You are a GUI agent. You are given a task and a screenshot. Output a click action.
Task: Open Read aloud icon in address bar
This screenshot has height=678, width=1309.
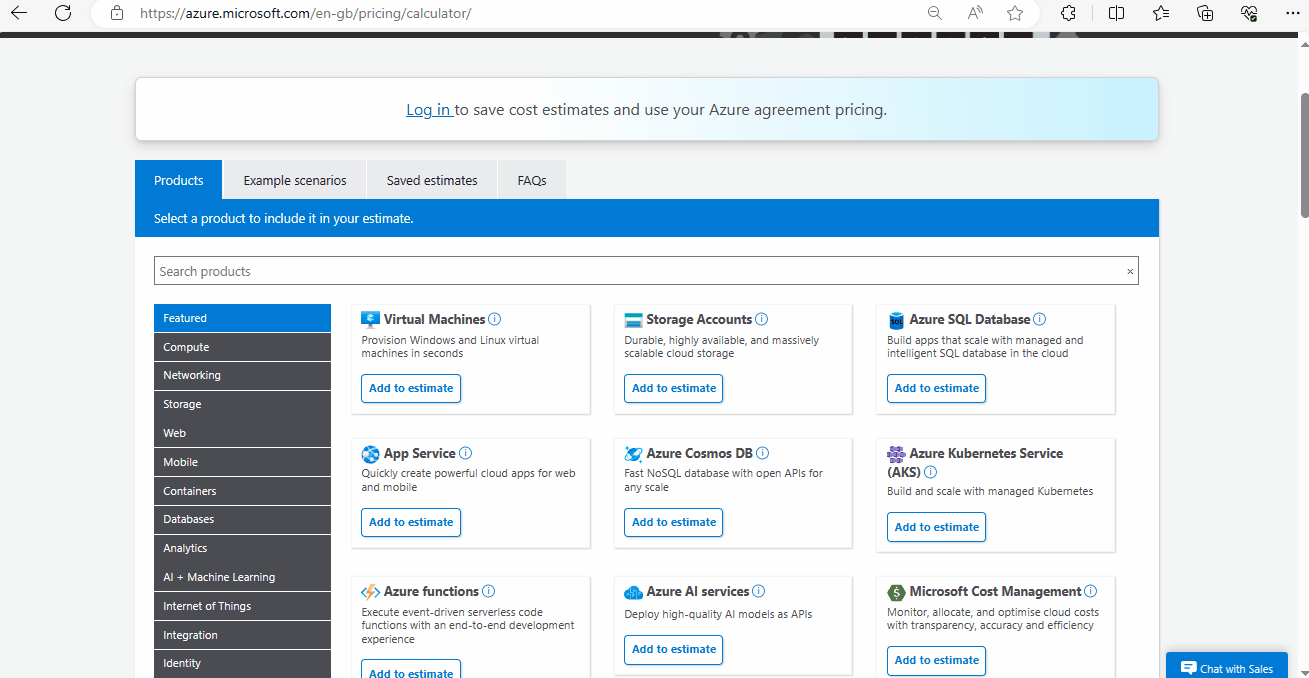tap(975, 13)
